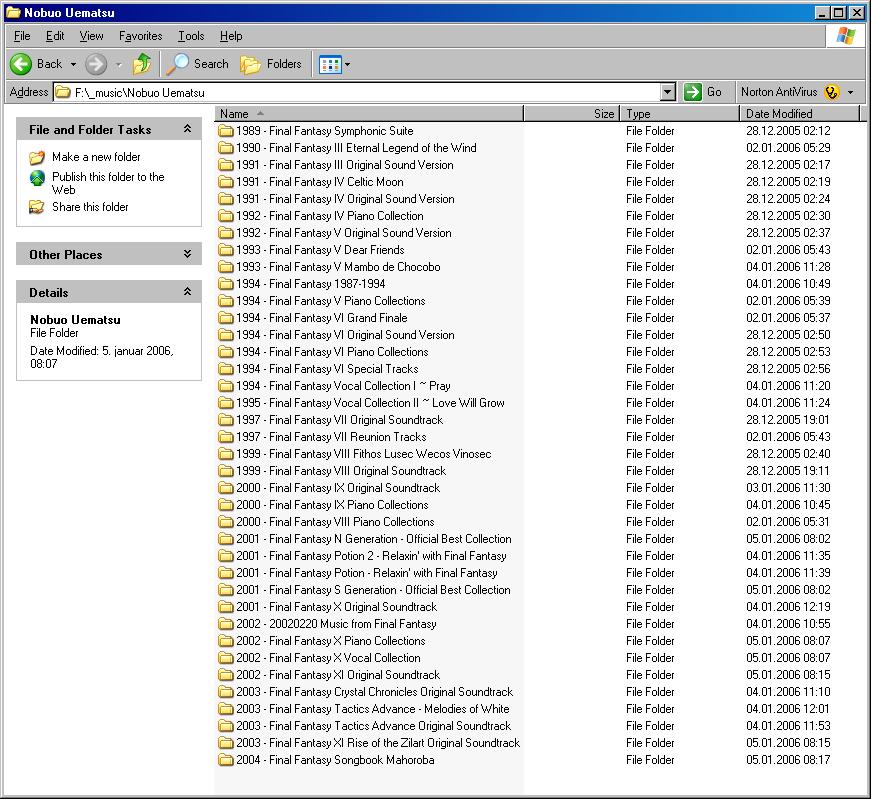The image size is (871, 799).
Task: Sort by the Size column header
Action: [571, 114]
